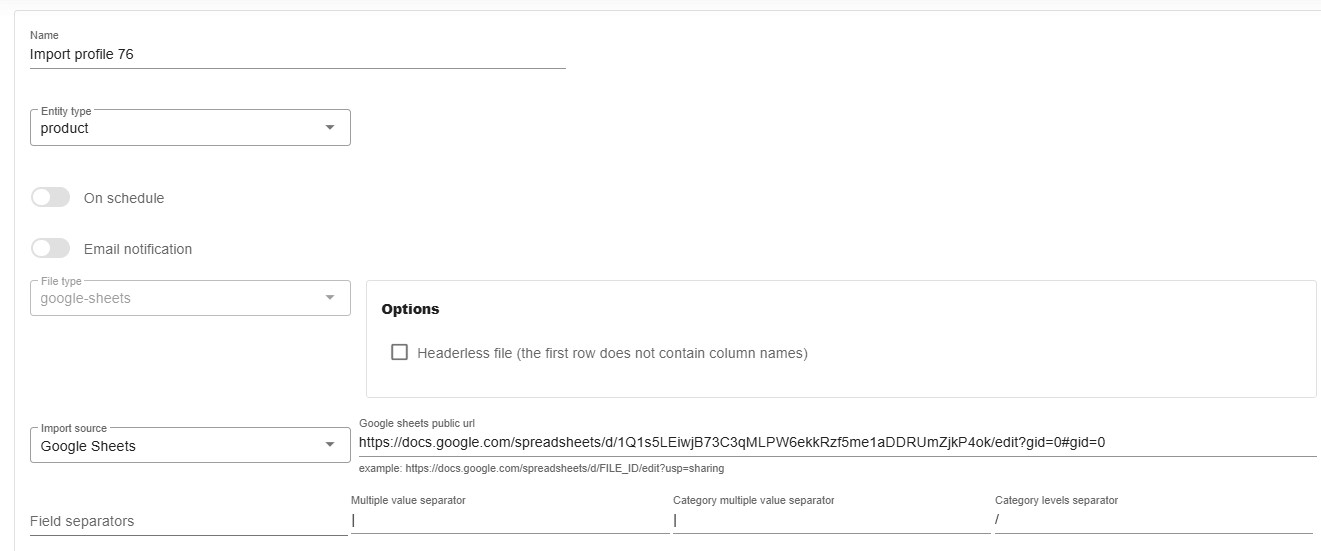The height and width of the screenshot is (551, 1321).
Task: Click the On schedule label text
Action: (x=124, y=198)
